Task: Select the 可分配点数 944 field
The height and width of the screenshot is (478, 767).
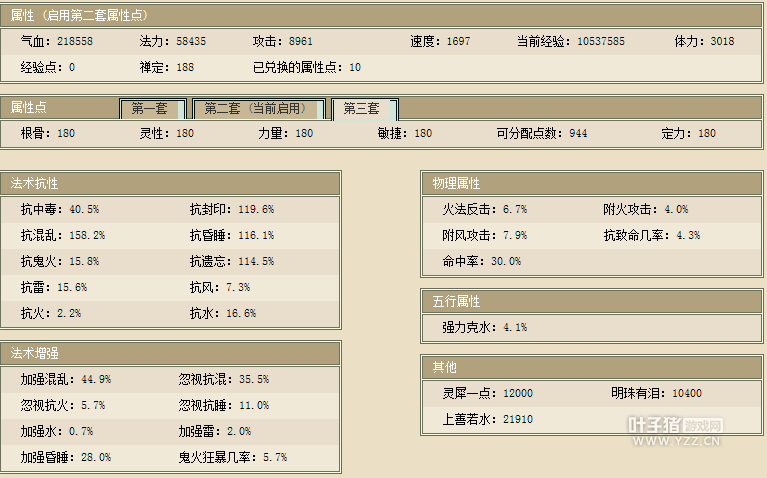Action: (x=541, y=134)
